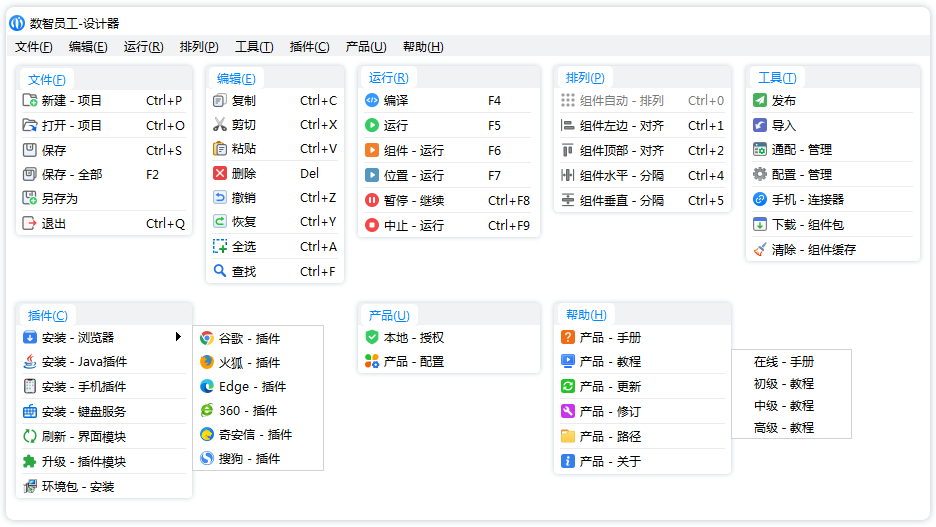Click the phone connector (手机 - 连接器) icon
The height and width of the screenshot is (527, 936).
coord(760,200)
